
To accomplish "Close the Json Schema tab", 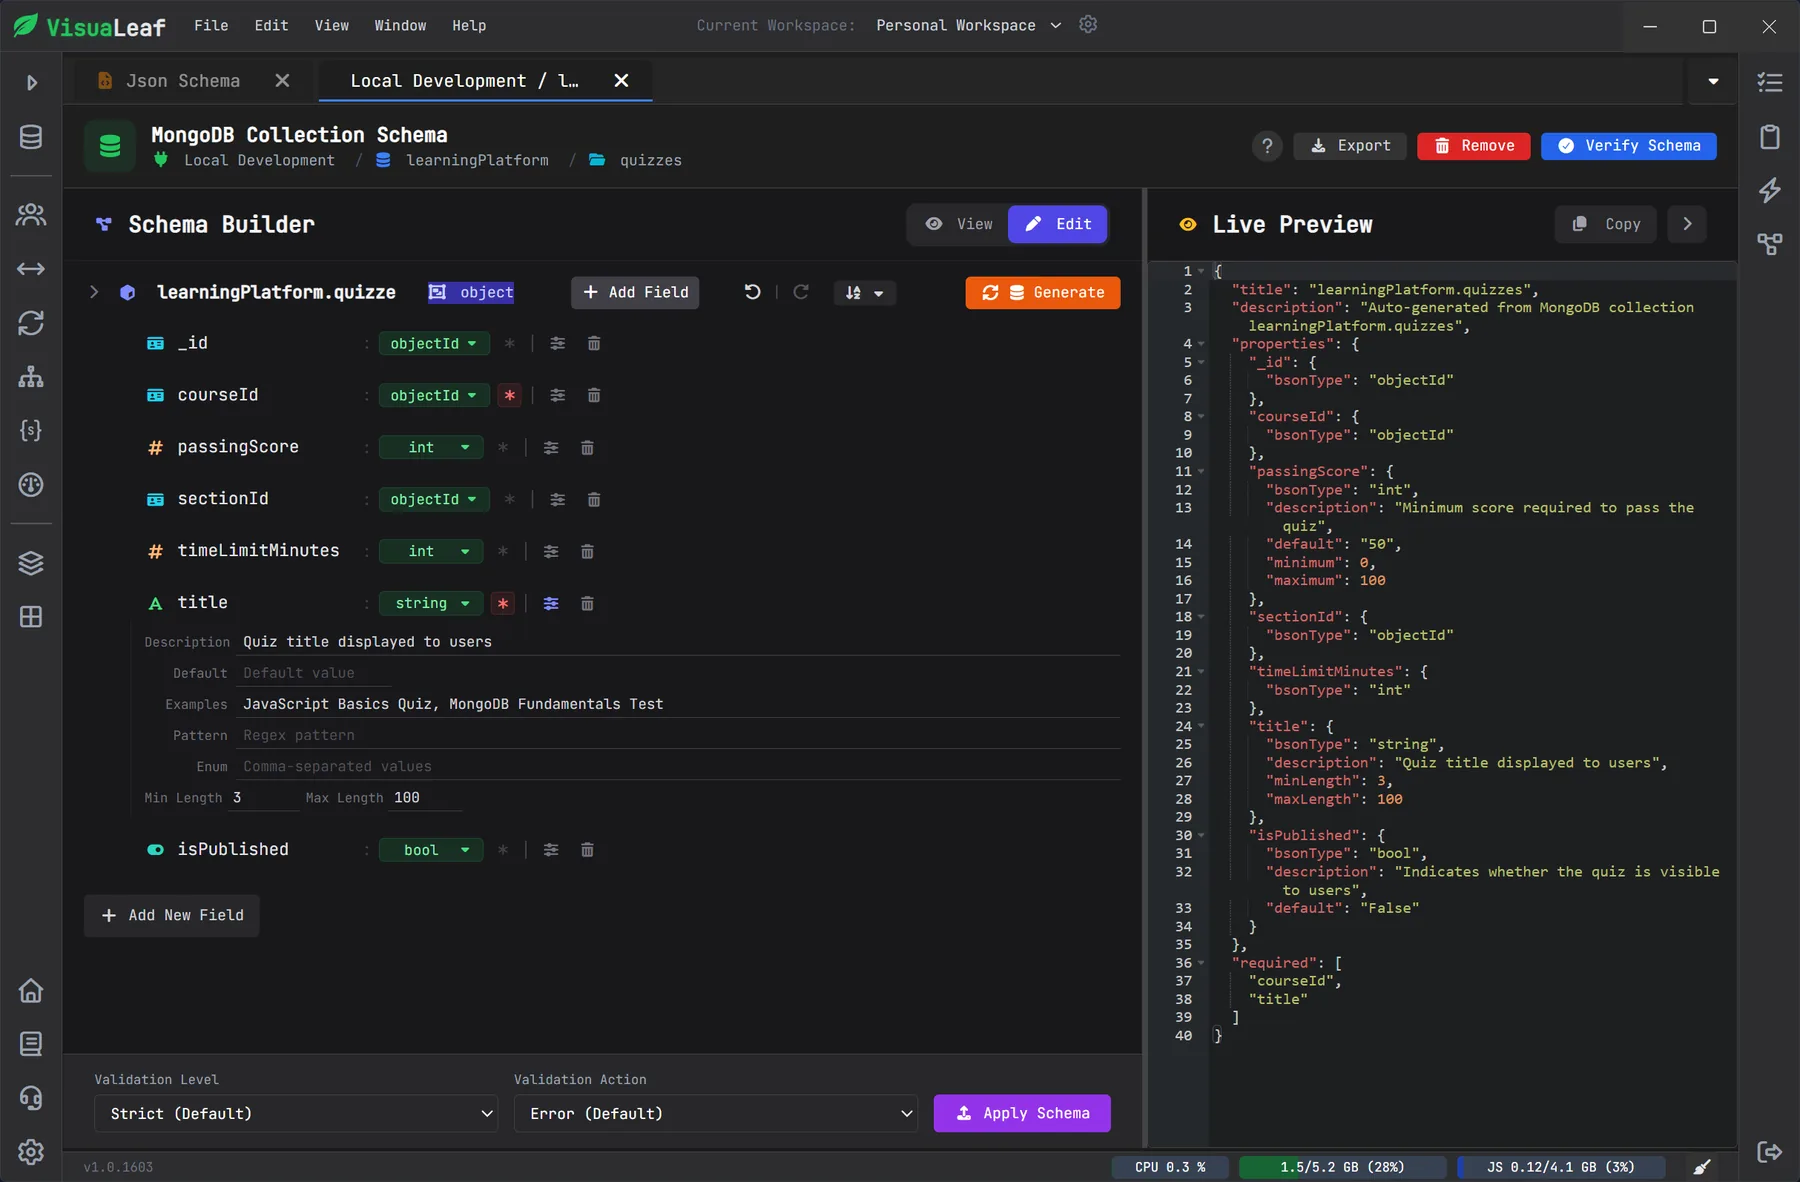I will click(282, 81).
